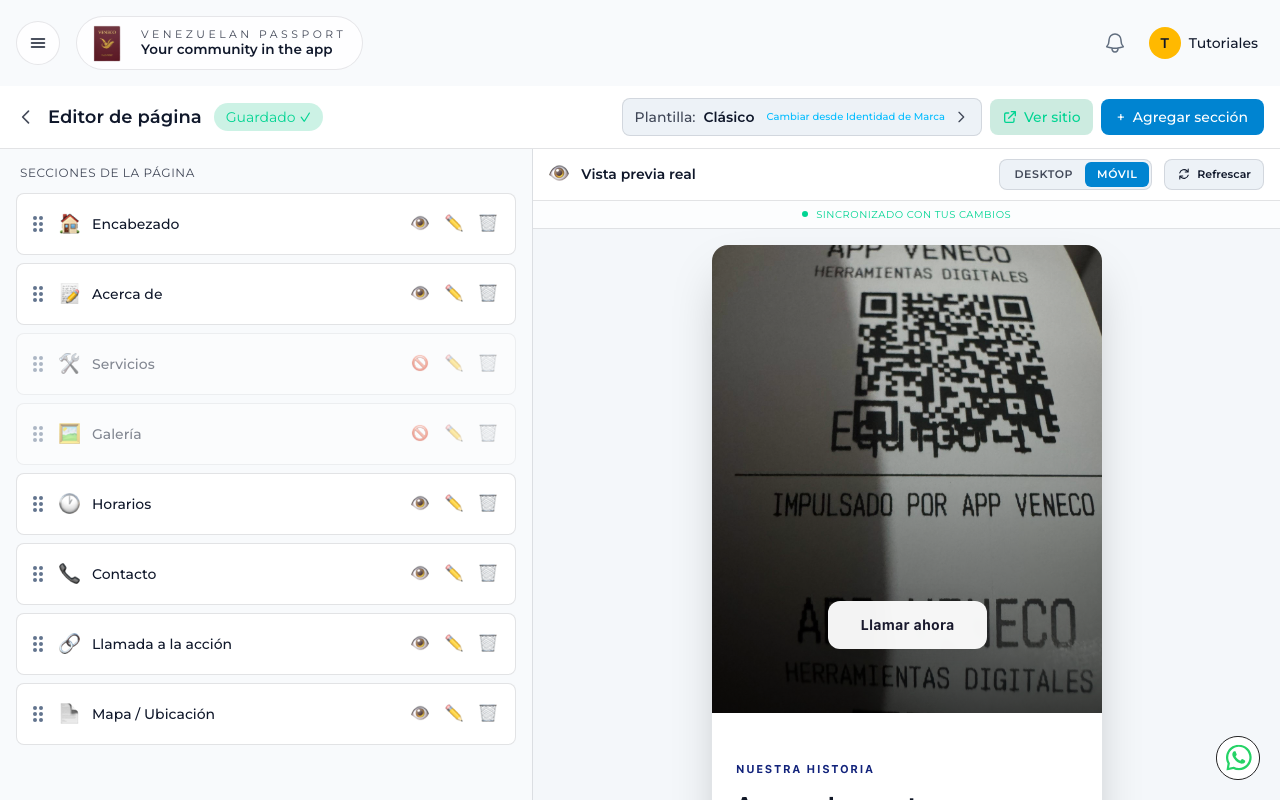Image resolution: width=1280 pixels, height=800 pixels.
Task: Click the drag handle for Mapa / Ubicación
Action: click(38, 714)
